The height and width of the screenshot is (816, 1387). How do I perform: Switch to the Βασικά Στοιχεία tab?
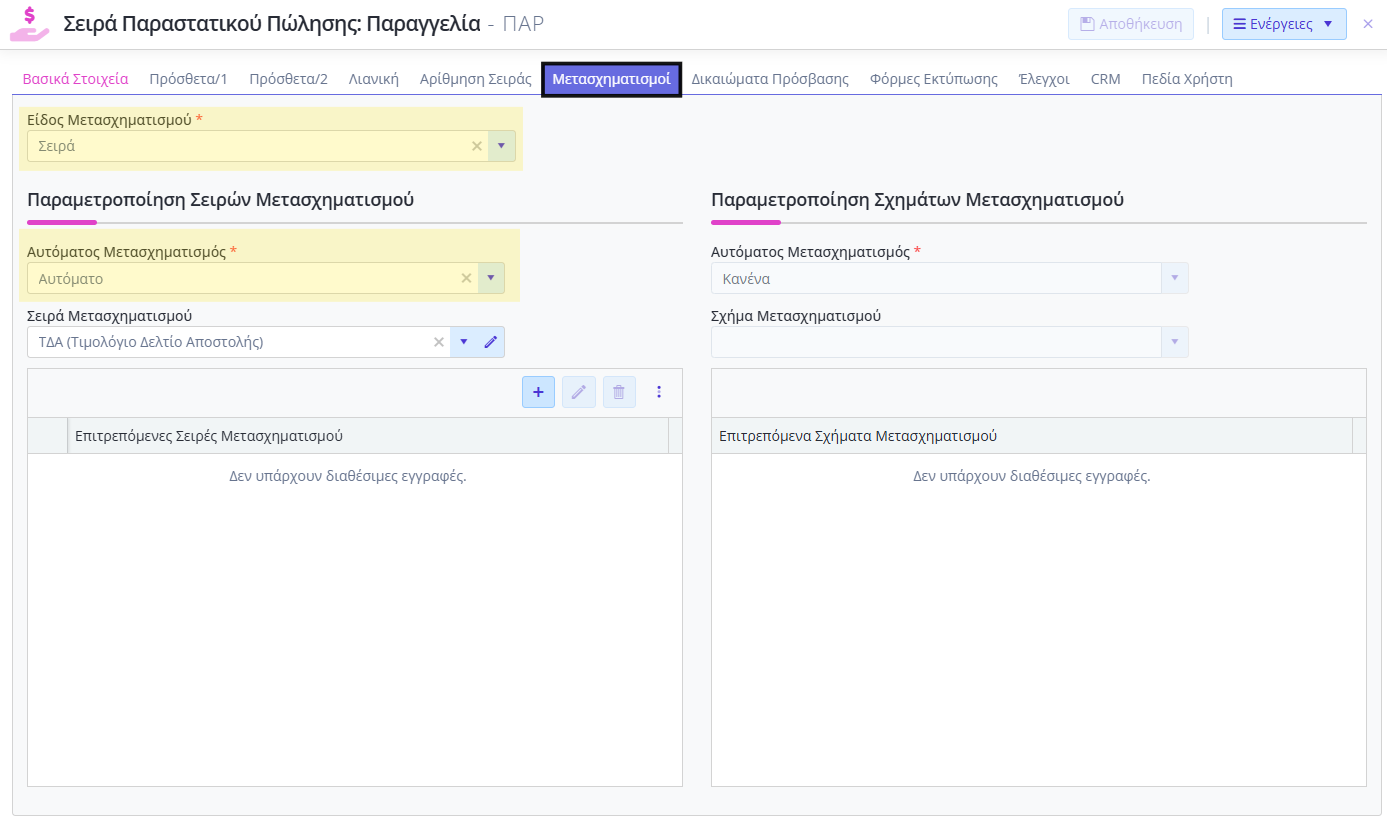[x=76, y=79]
